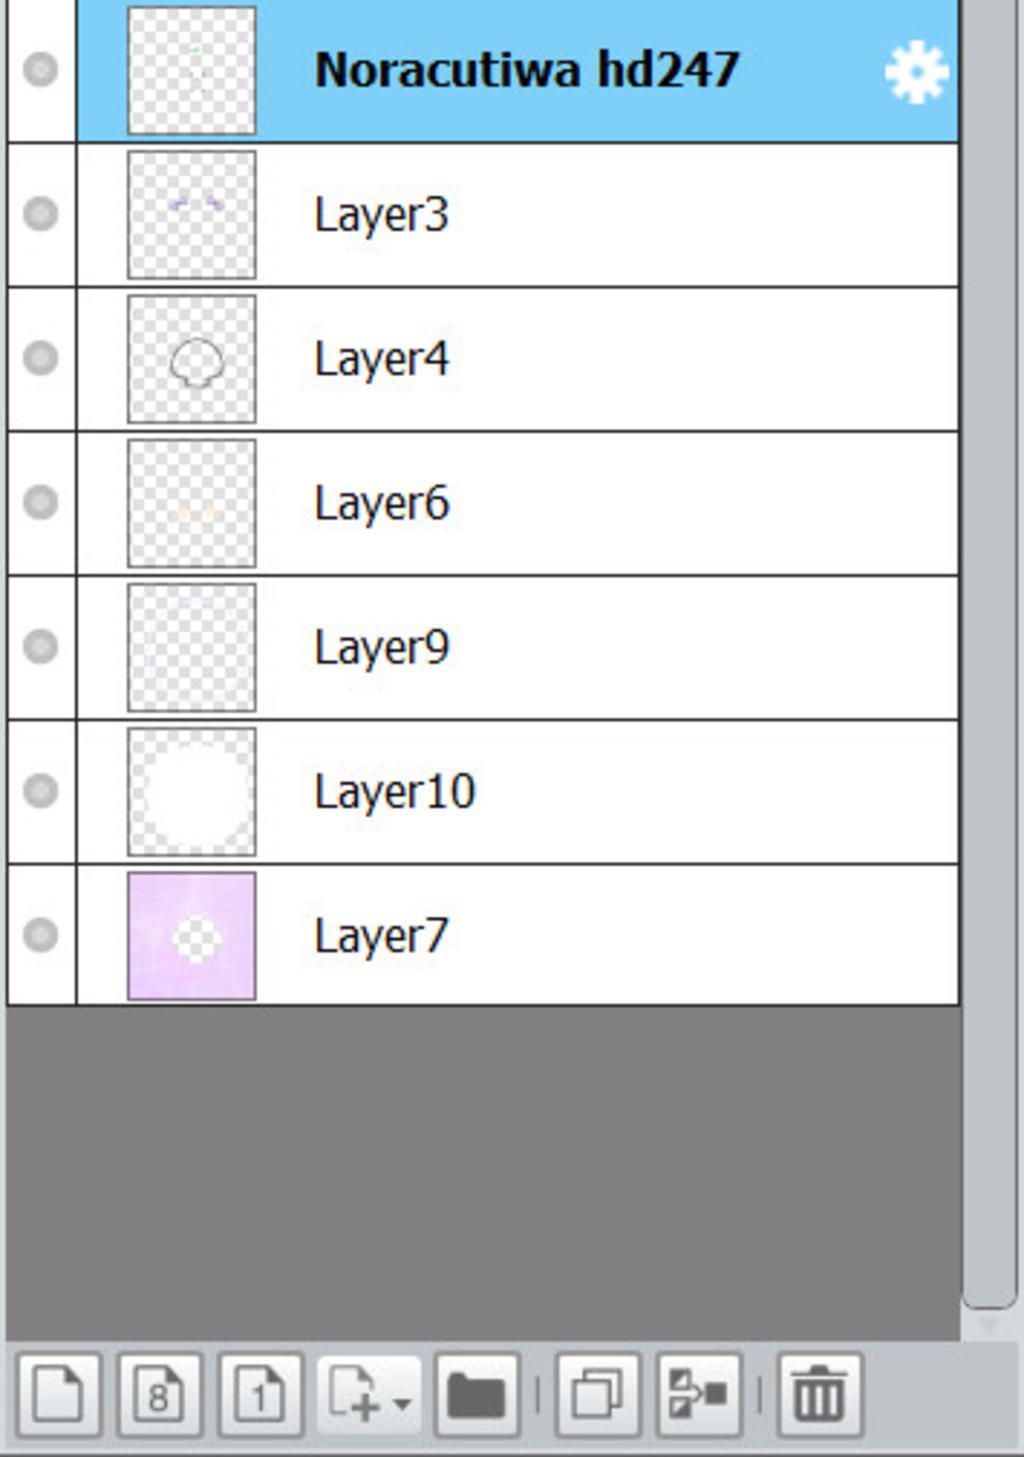Click the pink Layer7 thumbnail
Image resolution: width=1024 pixels, height=1457 pixels.
tap(192, 936)
